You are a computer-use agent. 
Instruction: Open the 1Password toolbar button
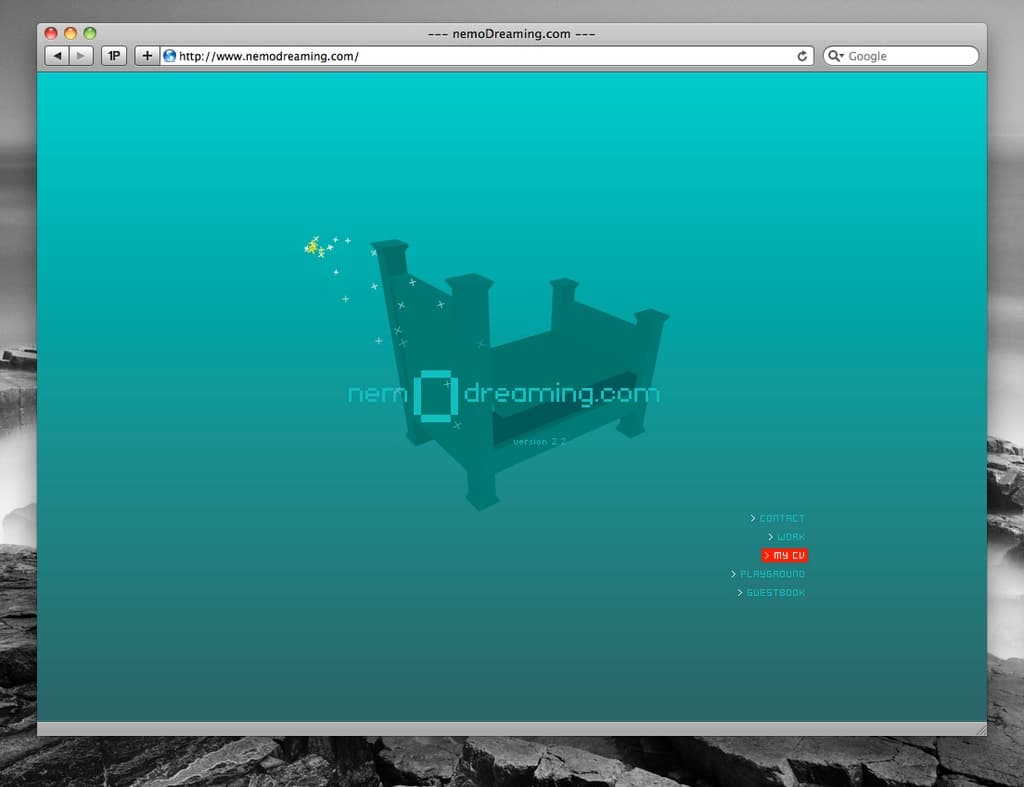pyautogui.click(x=114, y=56)
